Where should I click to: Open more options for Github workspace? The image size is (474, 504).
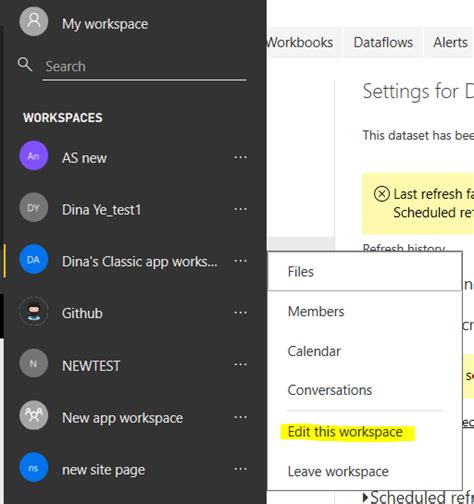click(x=240, y=313)
